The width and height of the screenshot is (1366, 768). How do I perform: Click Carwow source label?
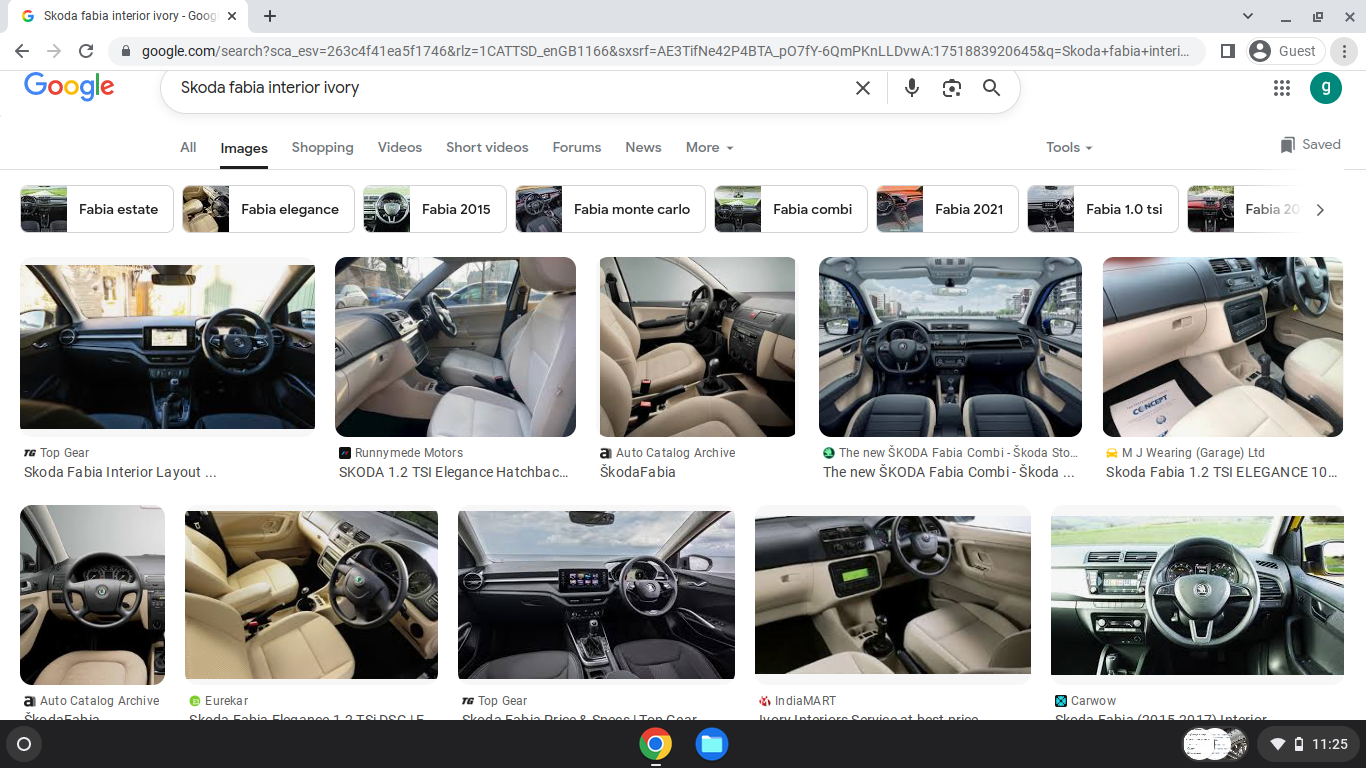pos(1093,701)
